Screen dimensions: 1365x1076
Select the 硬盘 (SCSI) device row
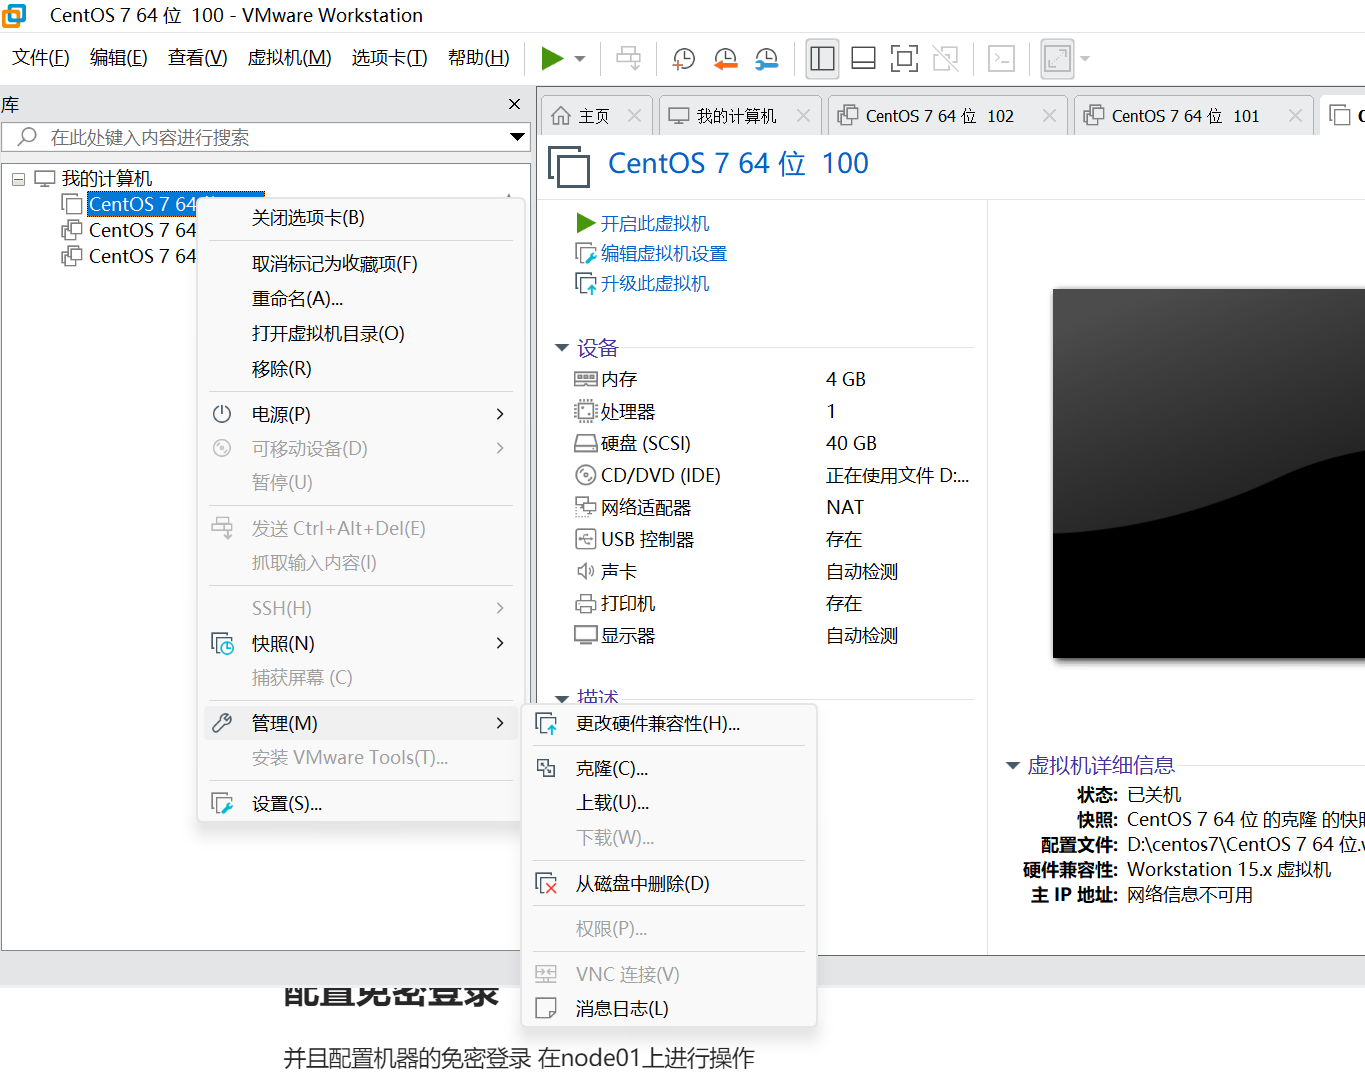[772, 444]
